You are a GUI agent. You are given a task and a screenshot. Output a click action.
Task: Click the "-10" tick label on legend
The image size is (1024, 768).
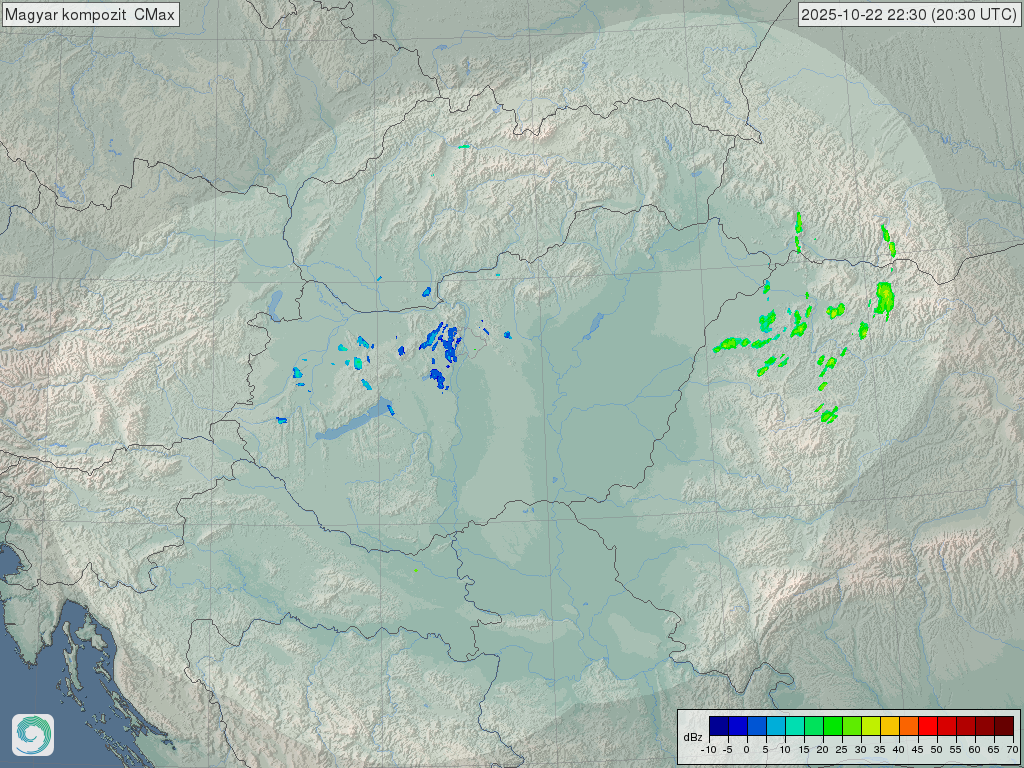[x=709, y=749]
